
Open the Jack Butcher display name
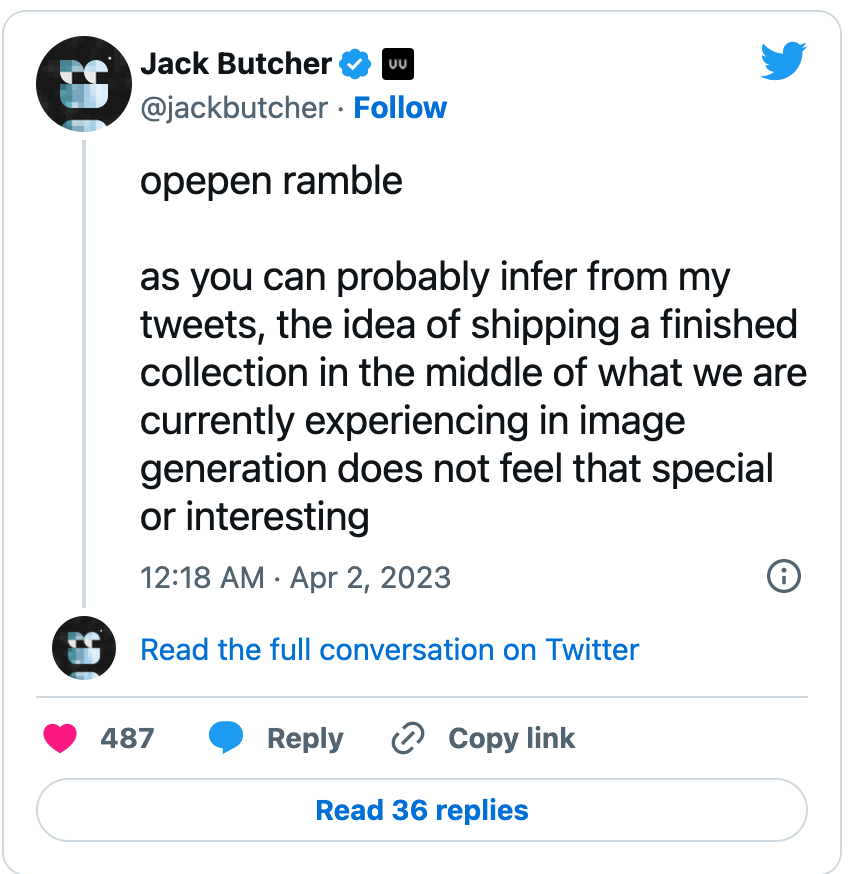[x=236, y=64]
